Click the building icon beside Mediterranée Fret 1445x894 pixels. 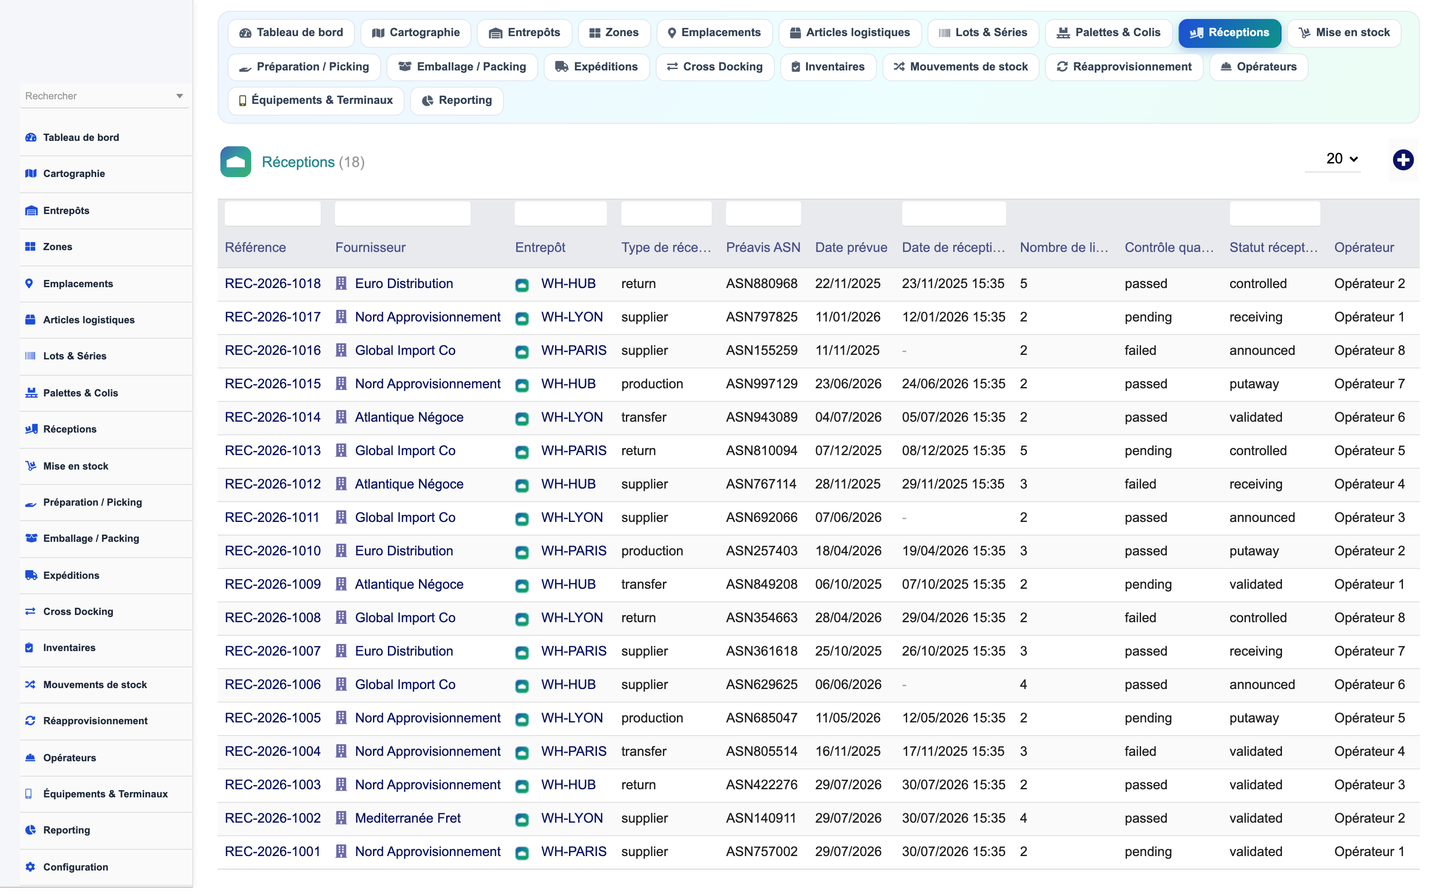(341, 818)
